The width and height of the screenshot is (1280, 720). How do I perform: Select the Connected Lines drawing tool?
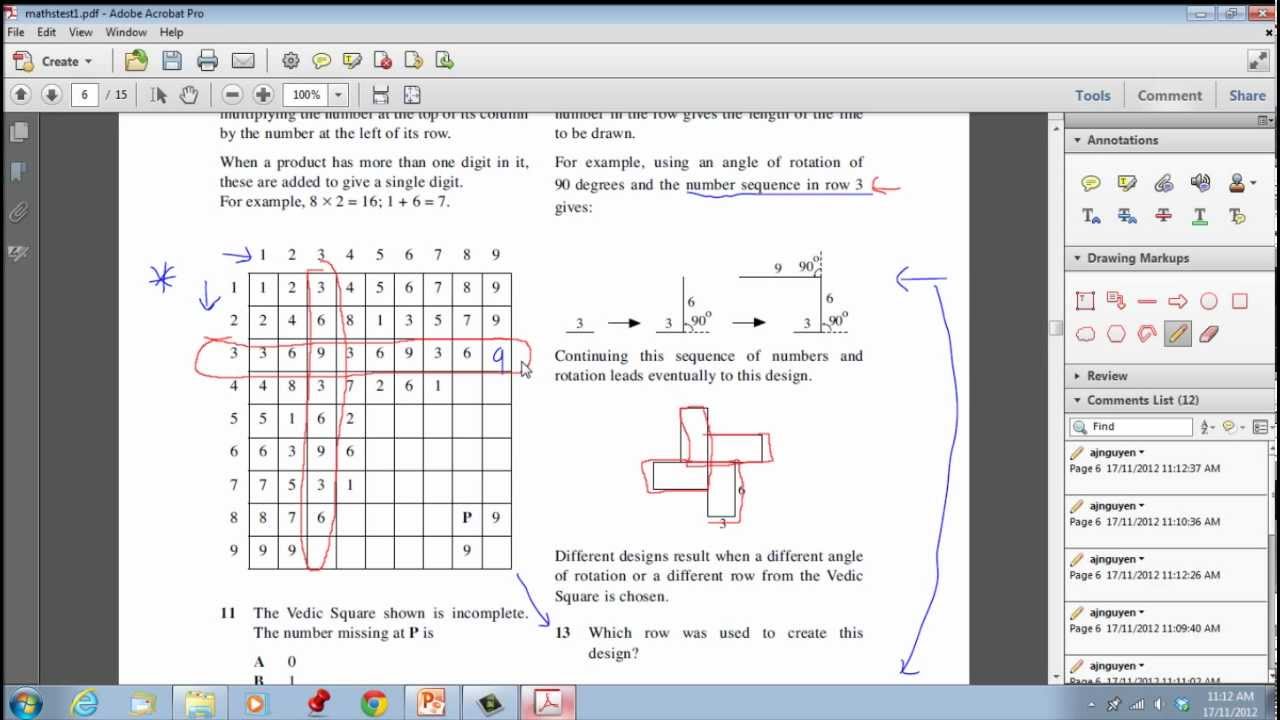tap(1147, 334)
